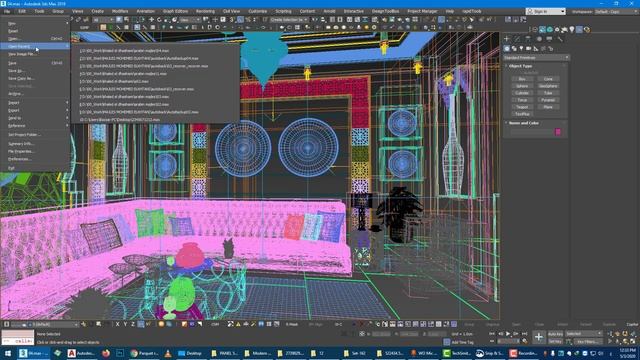Select the Shapes category icon
The image size is (640, 360).
(x=514, y=49)
